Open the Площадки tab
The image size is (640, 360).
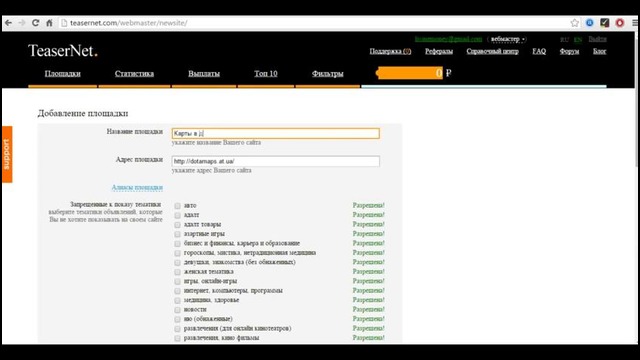pyautogui.click(x=62, y=73)
